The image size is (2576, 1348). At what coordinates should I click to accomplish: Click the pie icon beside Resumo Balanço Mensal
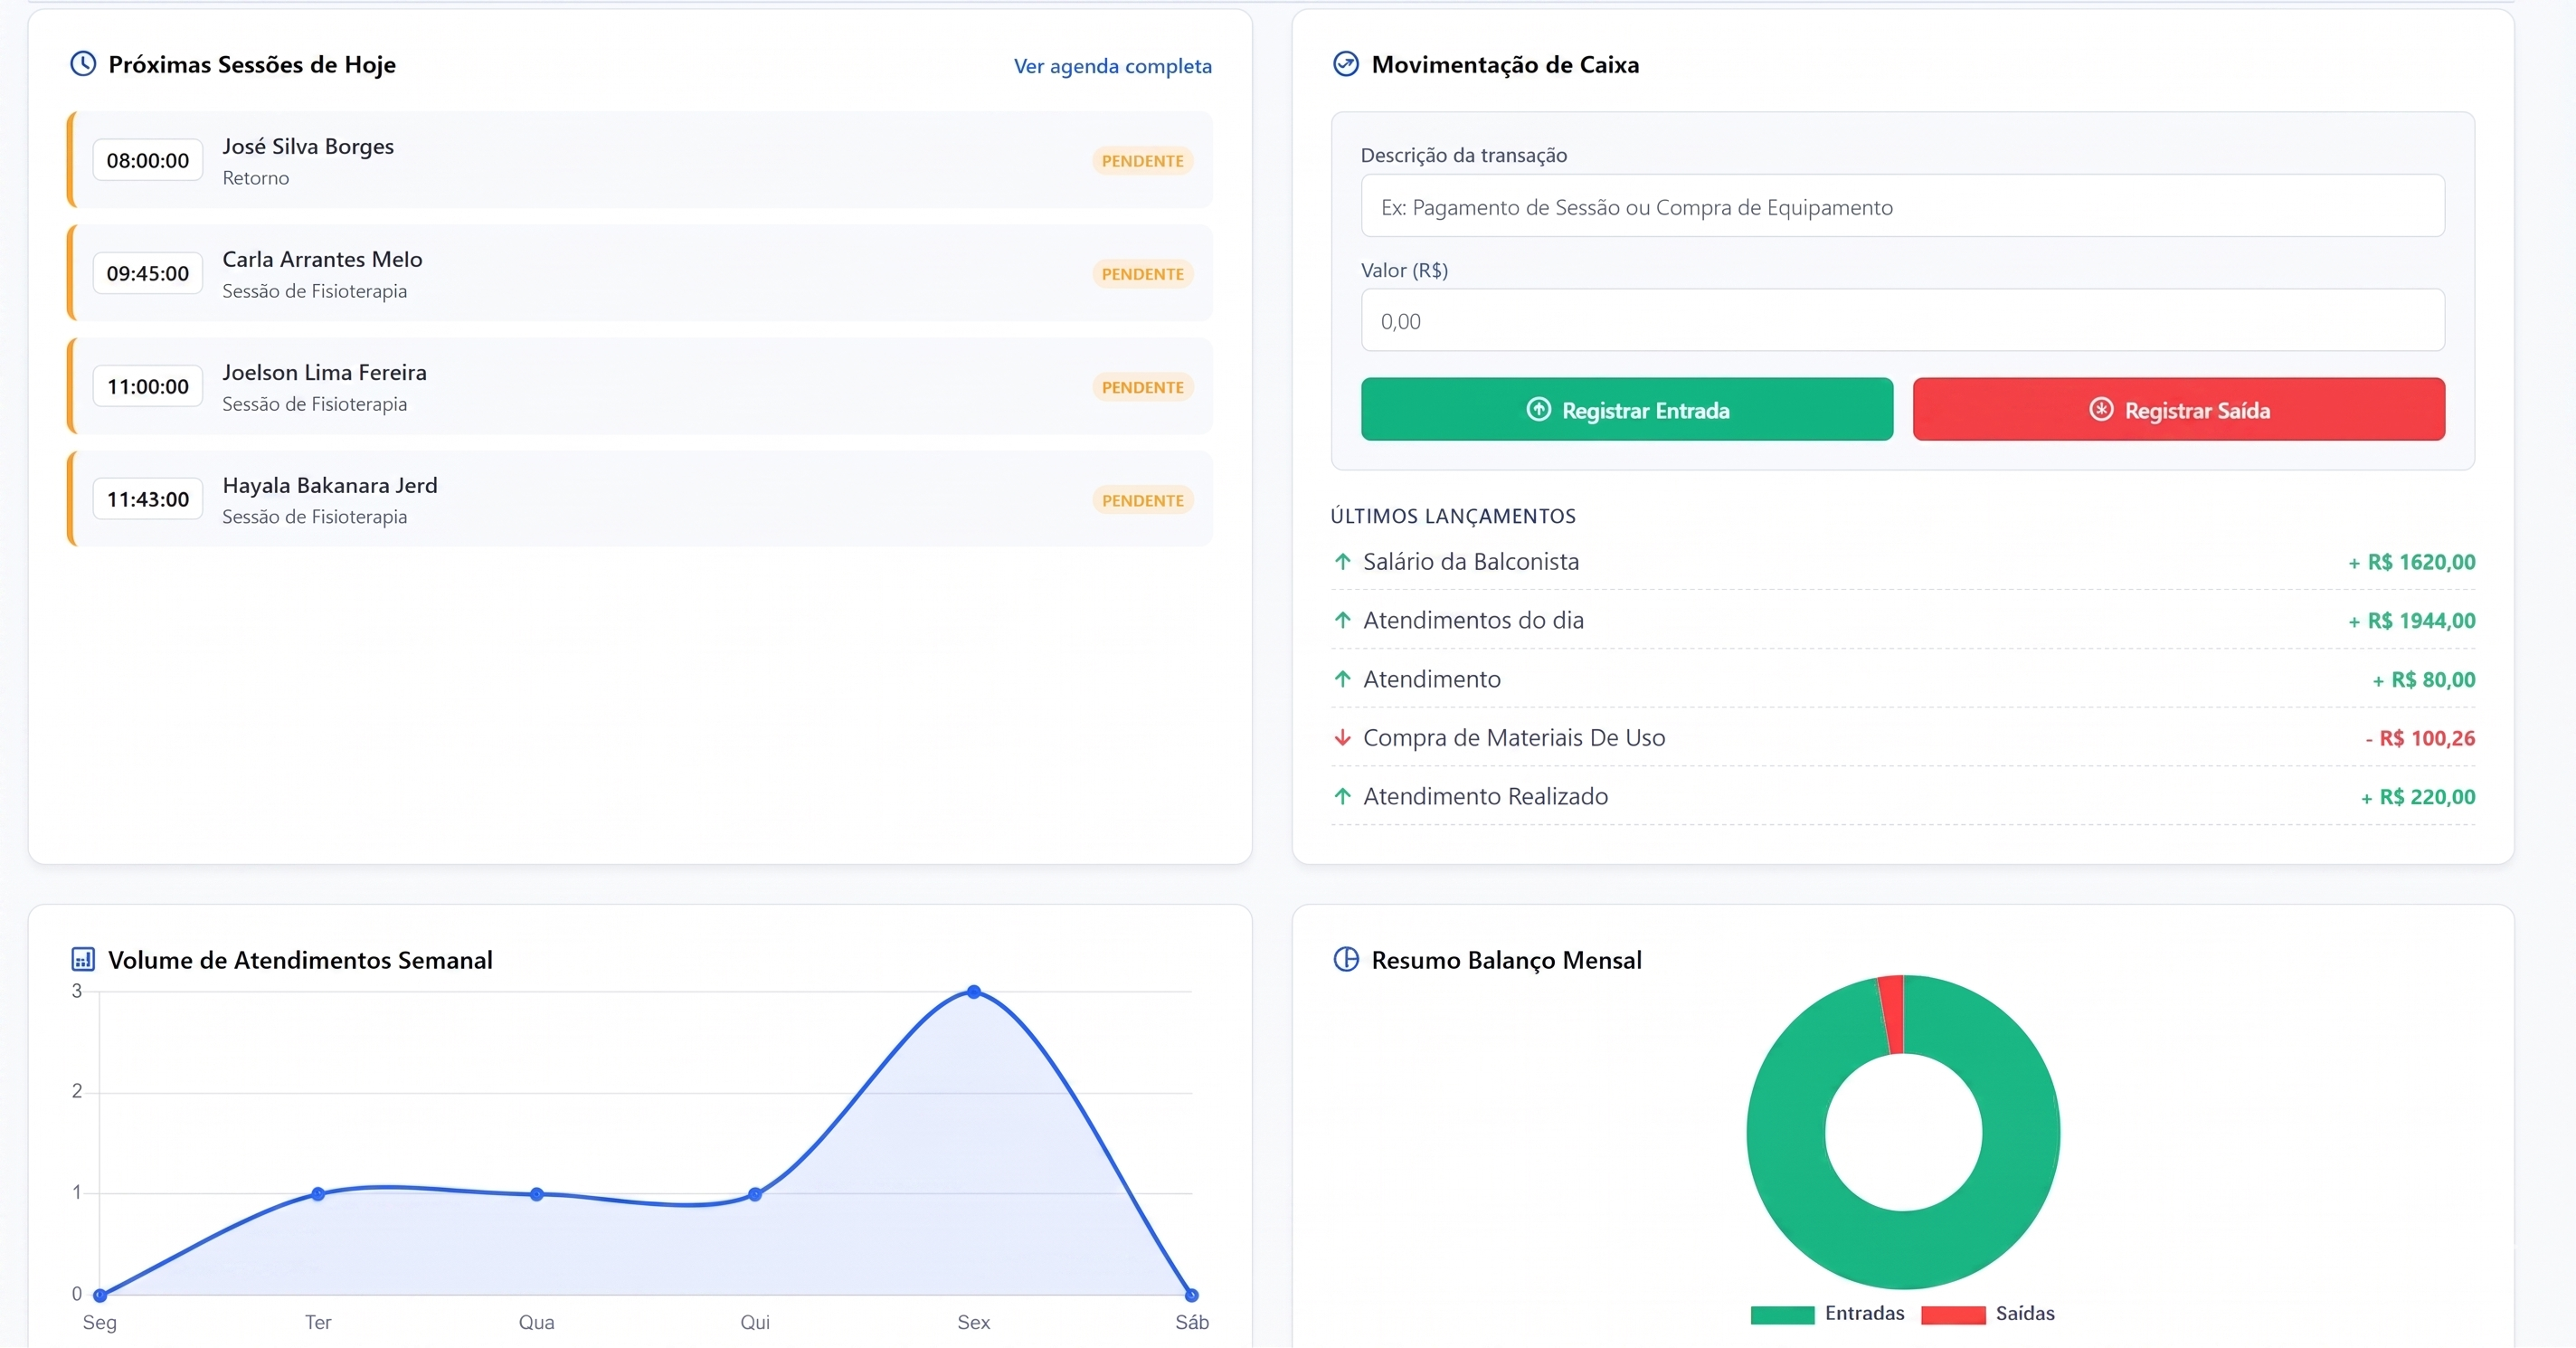(x=1346, y=959)
